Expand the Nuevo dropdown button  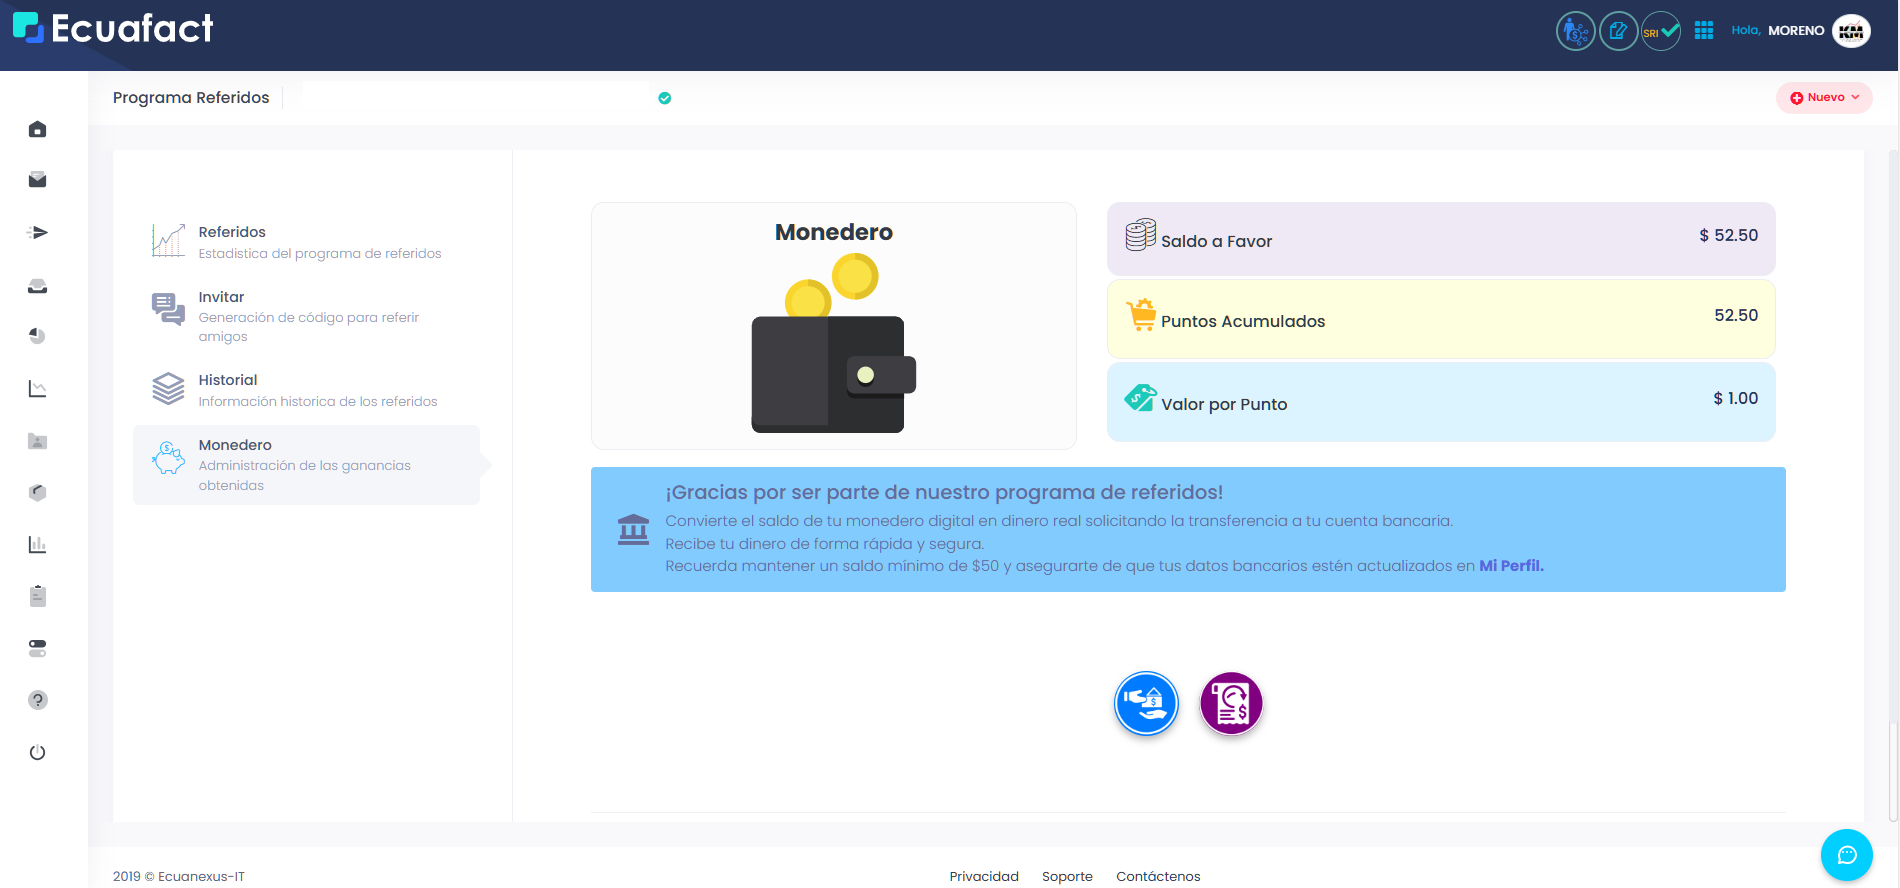[1824, 98]
